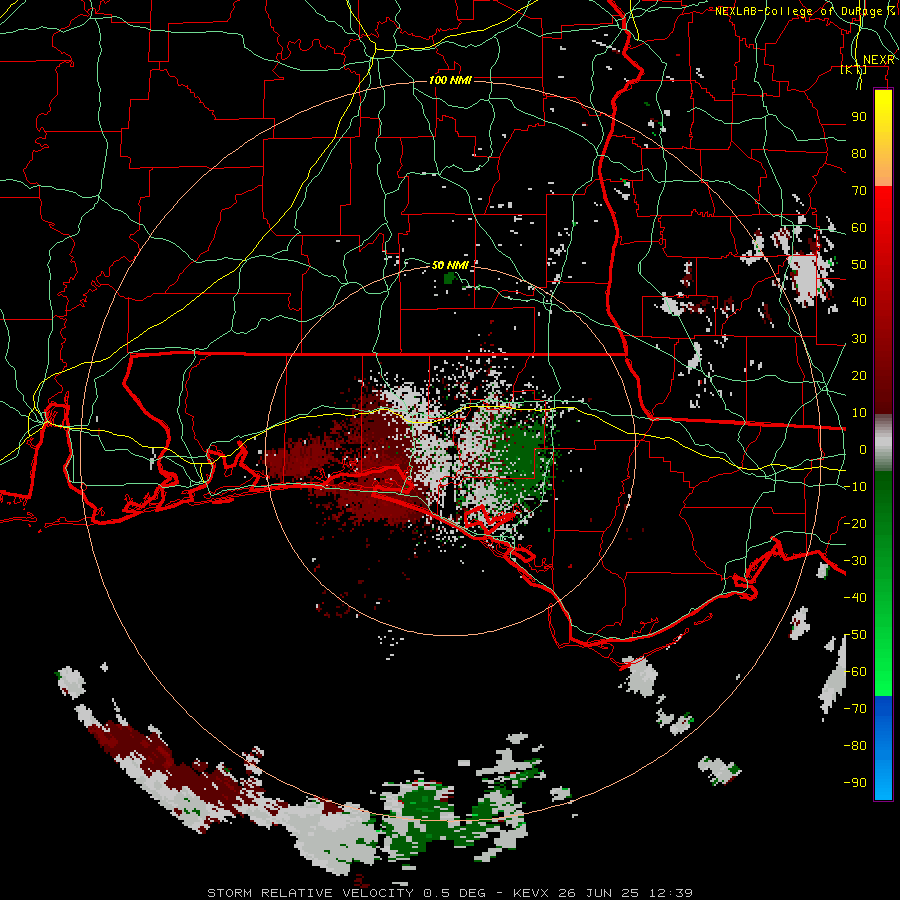
Task: Click the -90 value on velocity scale
Action: pyautogui.click(x=855, y=782)
